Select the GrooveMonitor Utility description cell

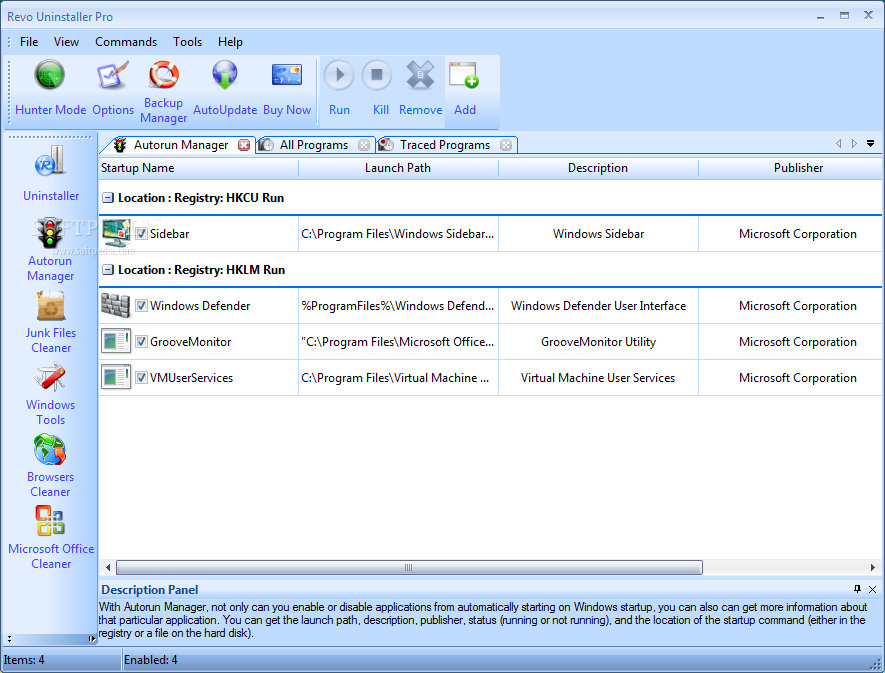pyautogui.click(x=598, y=342)
